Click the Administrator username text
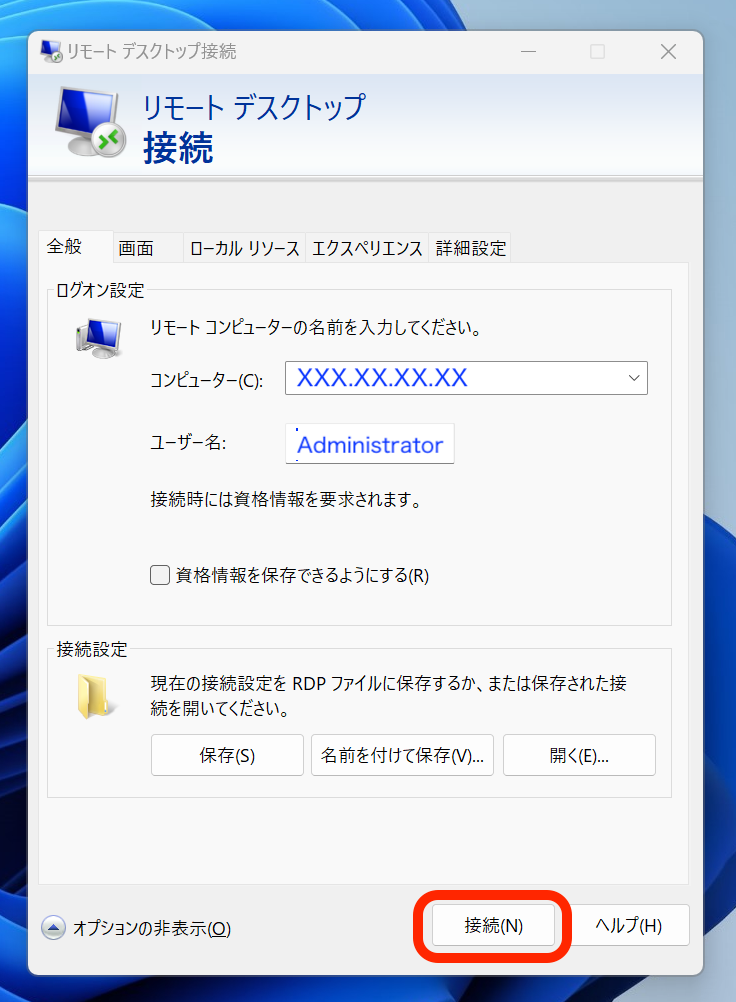This screenshot has width=736, height=1002. (x=370, y=445)
